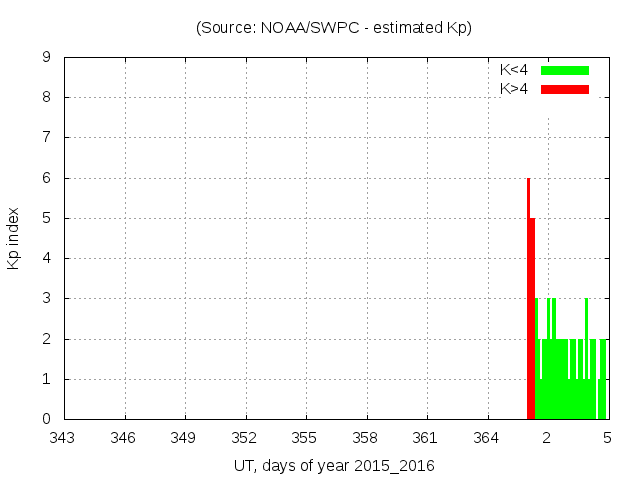Select day 364 tick on the x-axis
Image resolution: width=640 pixels, height=480 pixels.
tap(487, 438)
